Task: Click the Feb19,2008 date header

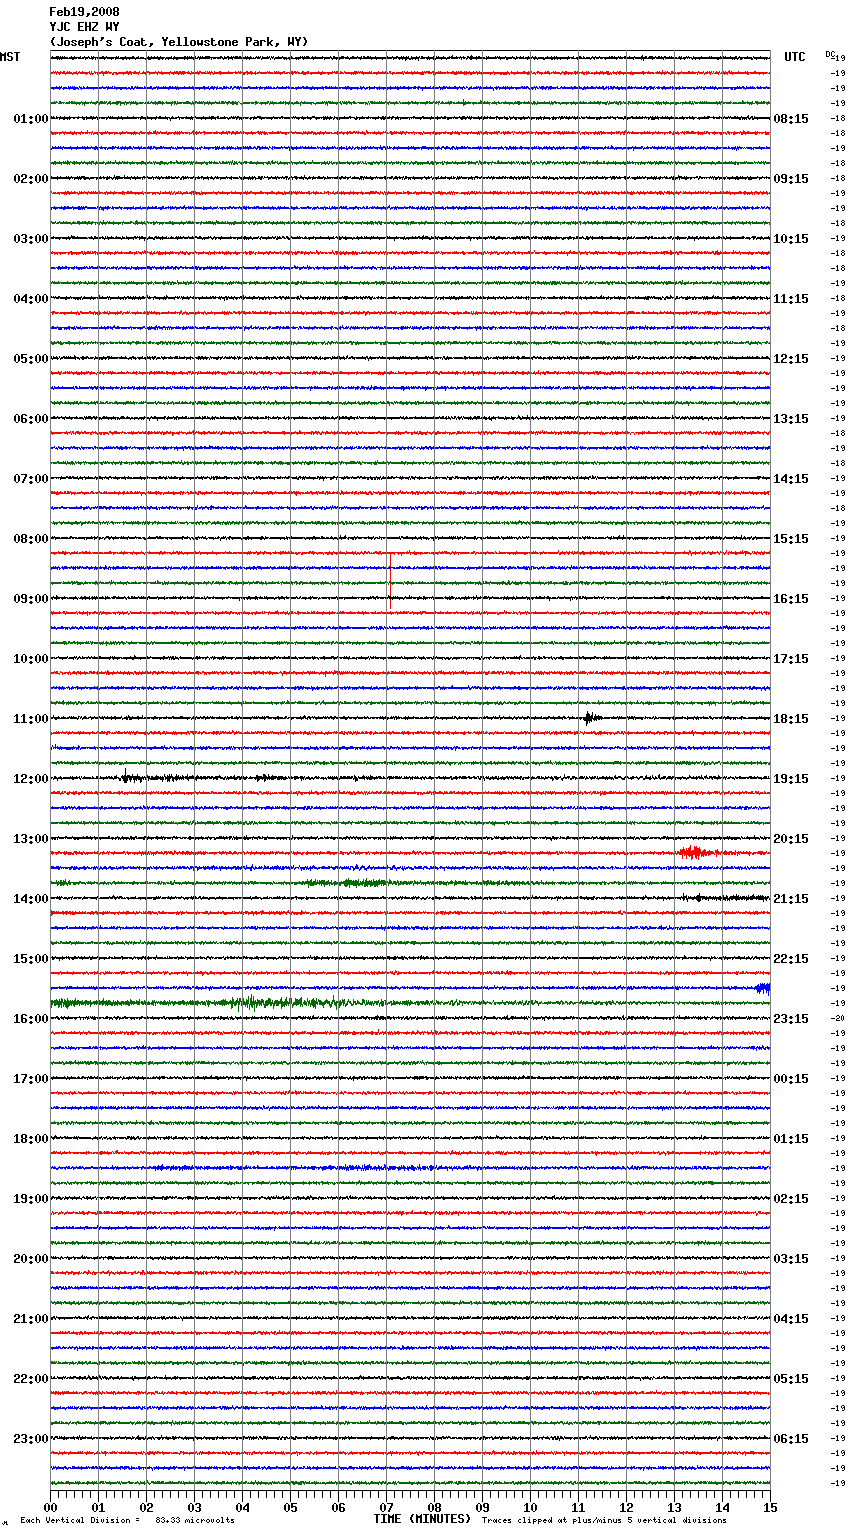Action: pos(84,12)
